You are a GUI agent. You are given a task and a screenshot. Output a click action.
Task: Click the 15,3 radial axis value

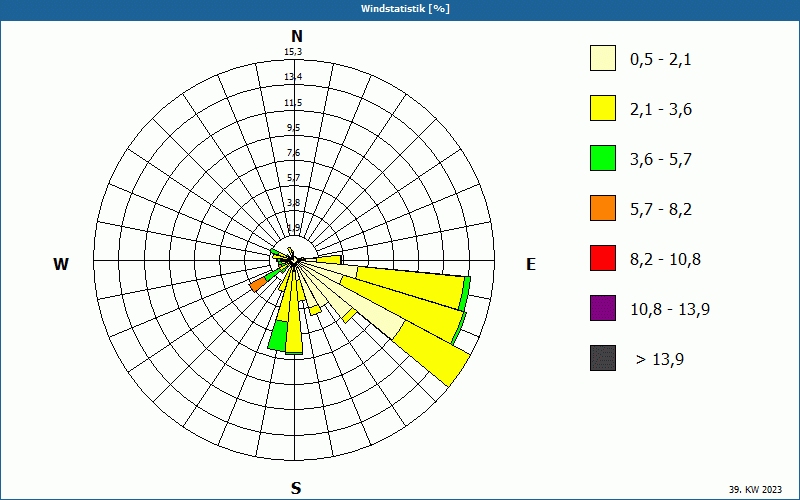[x=293, y=52]
